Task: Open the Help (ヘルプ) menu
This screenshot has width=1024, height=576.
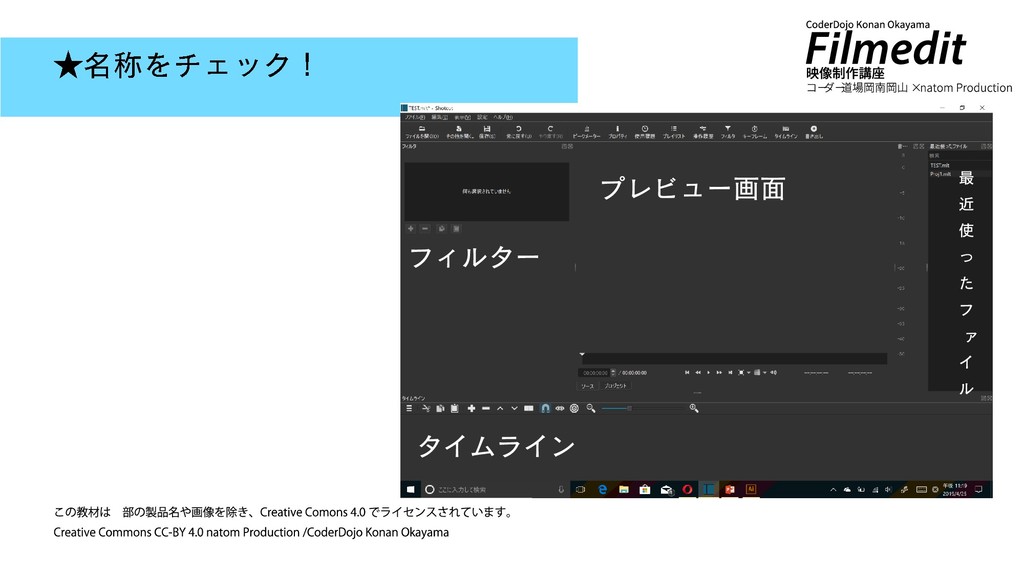Action: (x=503, y=118)
